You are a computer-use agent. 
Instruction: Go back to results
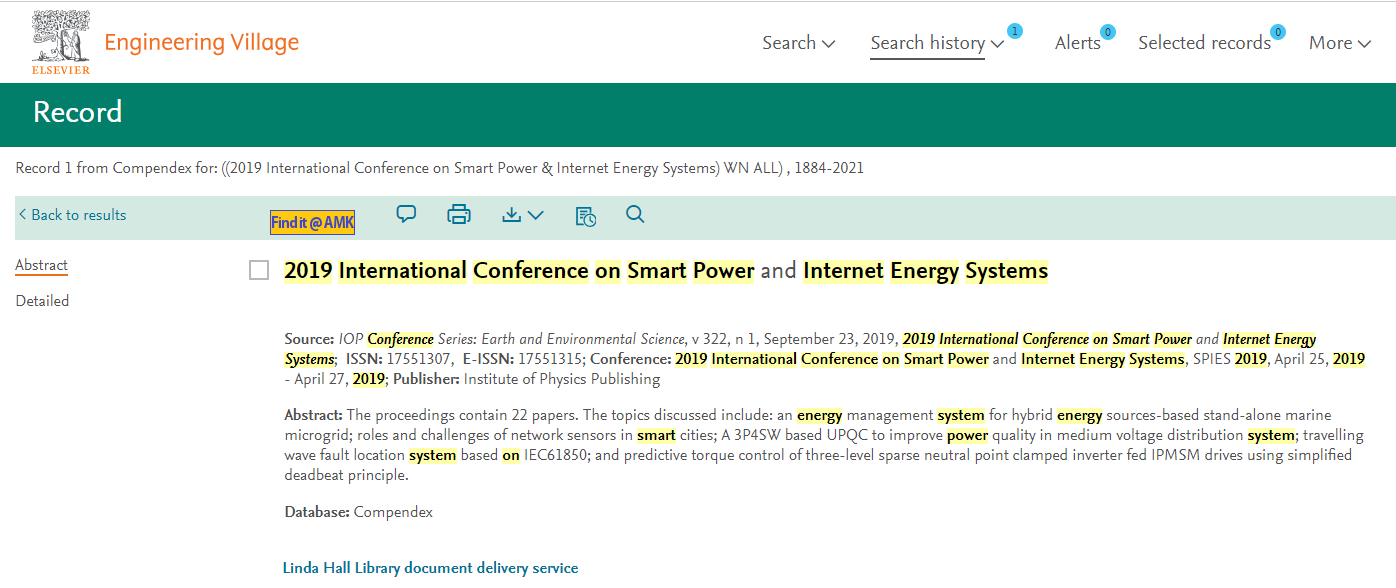coord(72,215)
